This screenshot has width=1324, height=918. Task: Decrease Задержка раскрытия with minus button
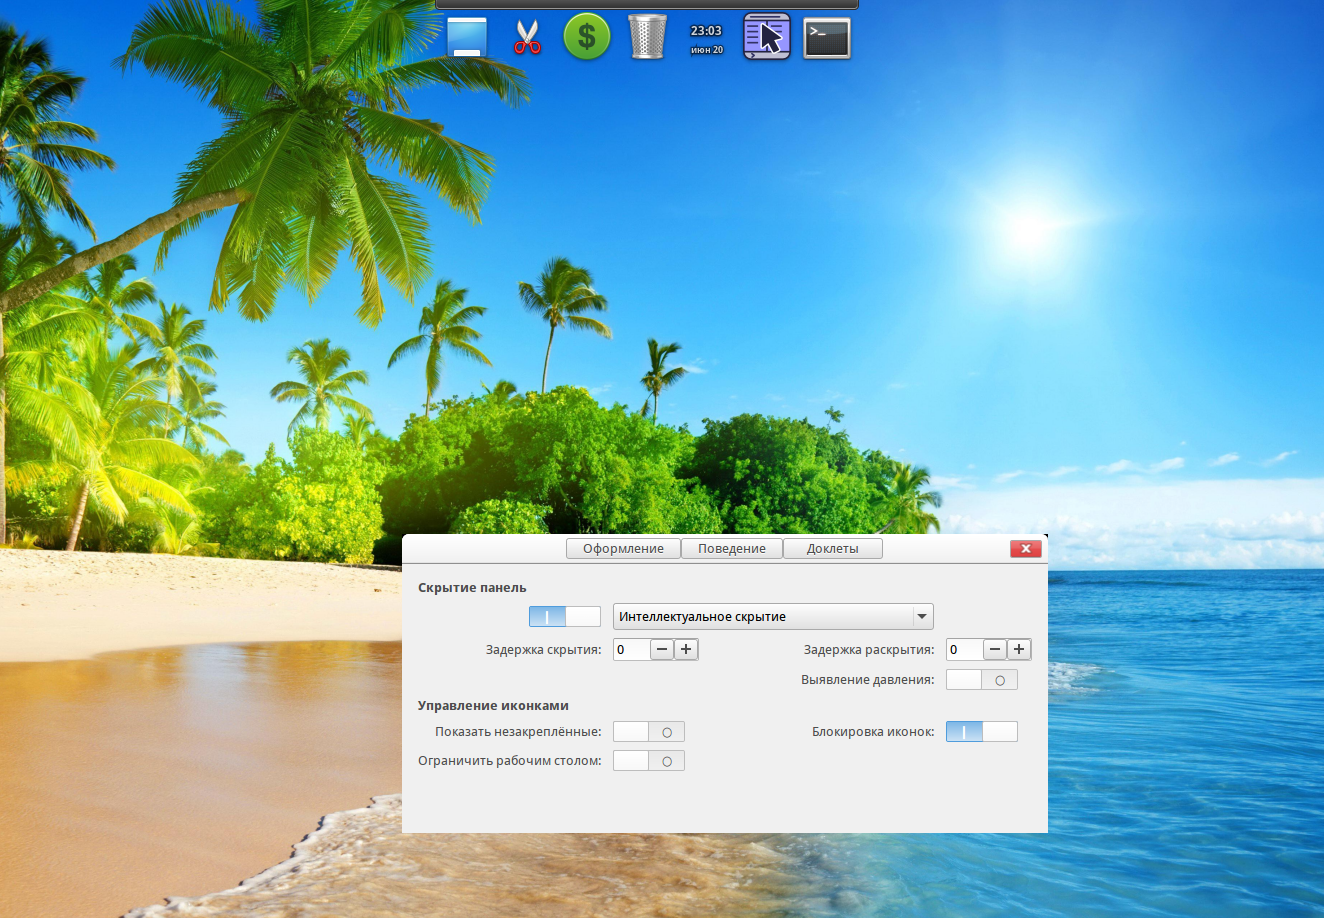click(x=995, y=650)
